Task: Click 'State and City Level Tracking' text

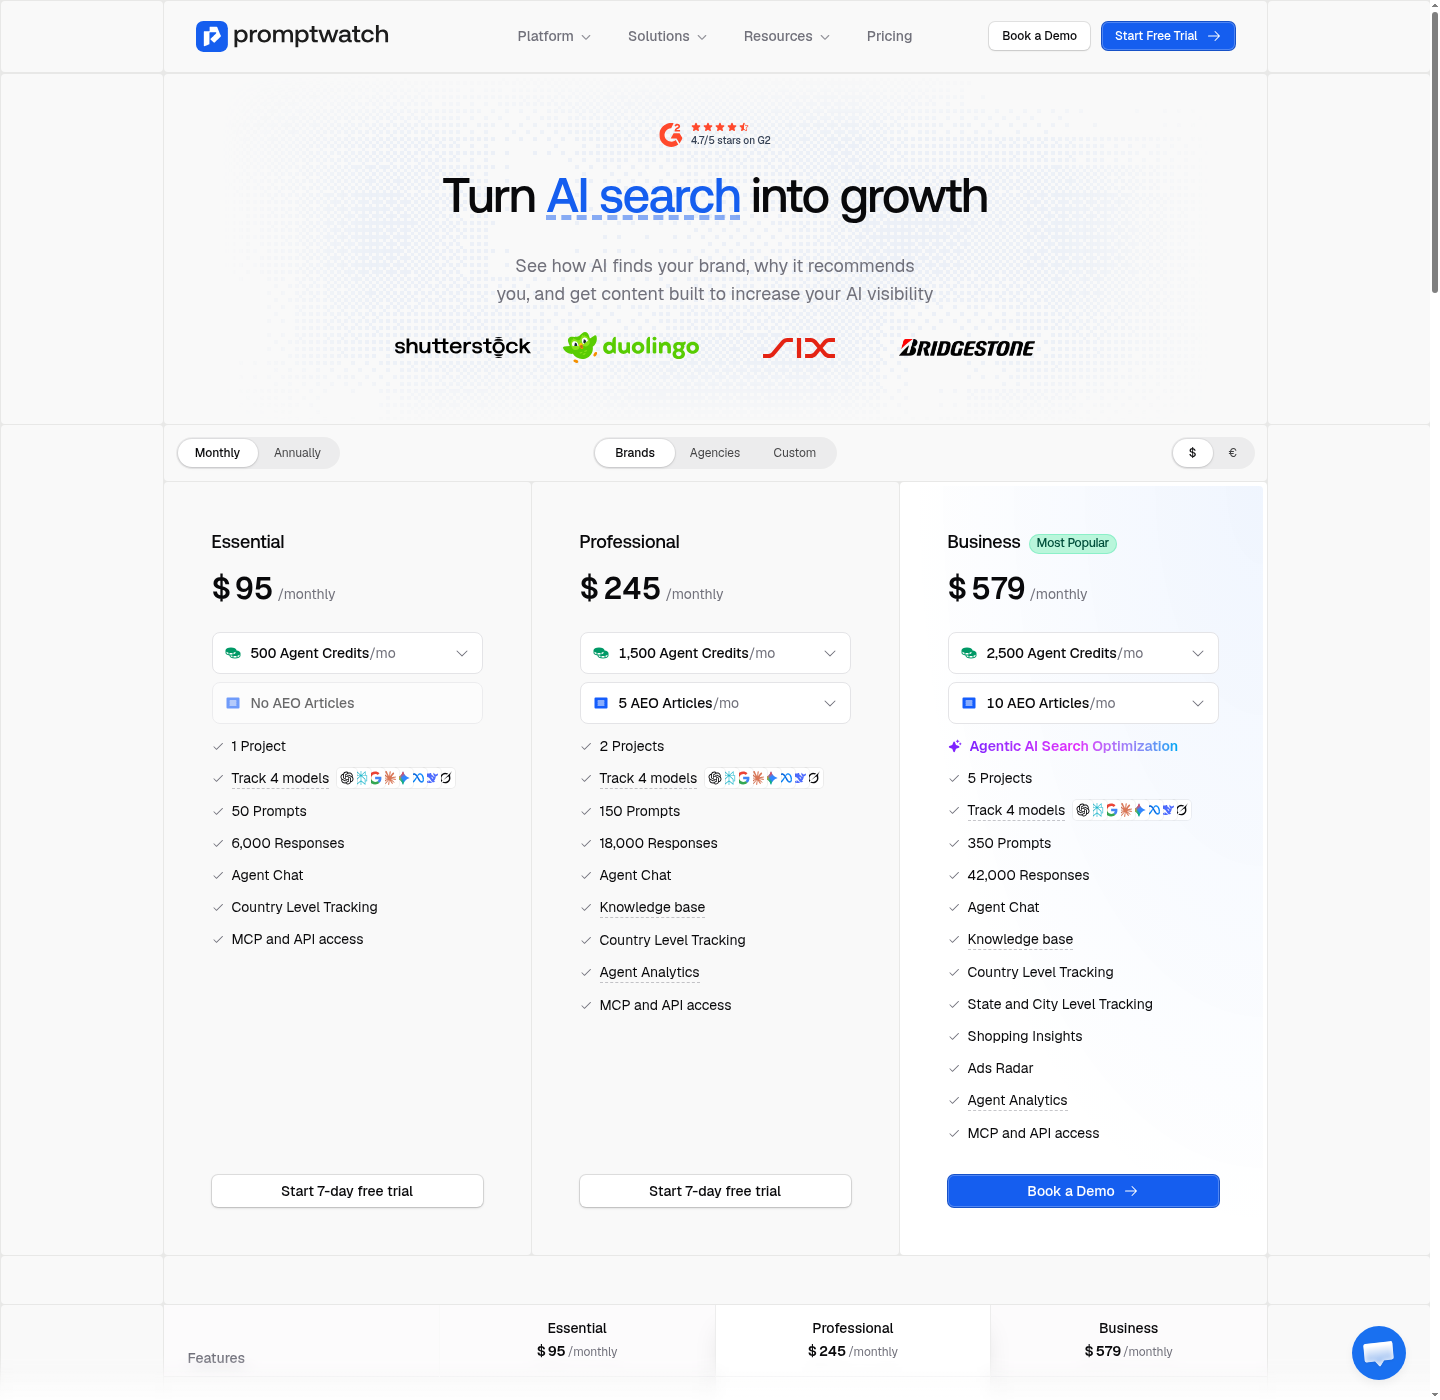Action: tap(1060, 1004)
